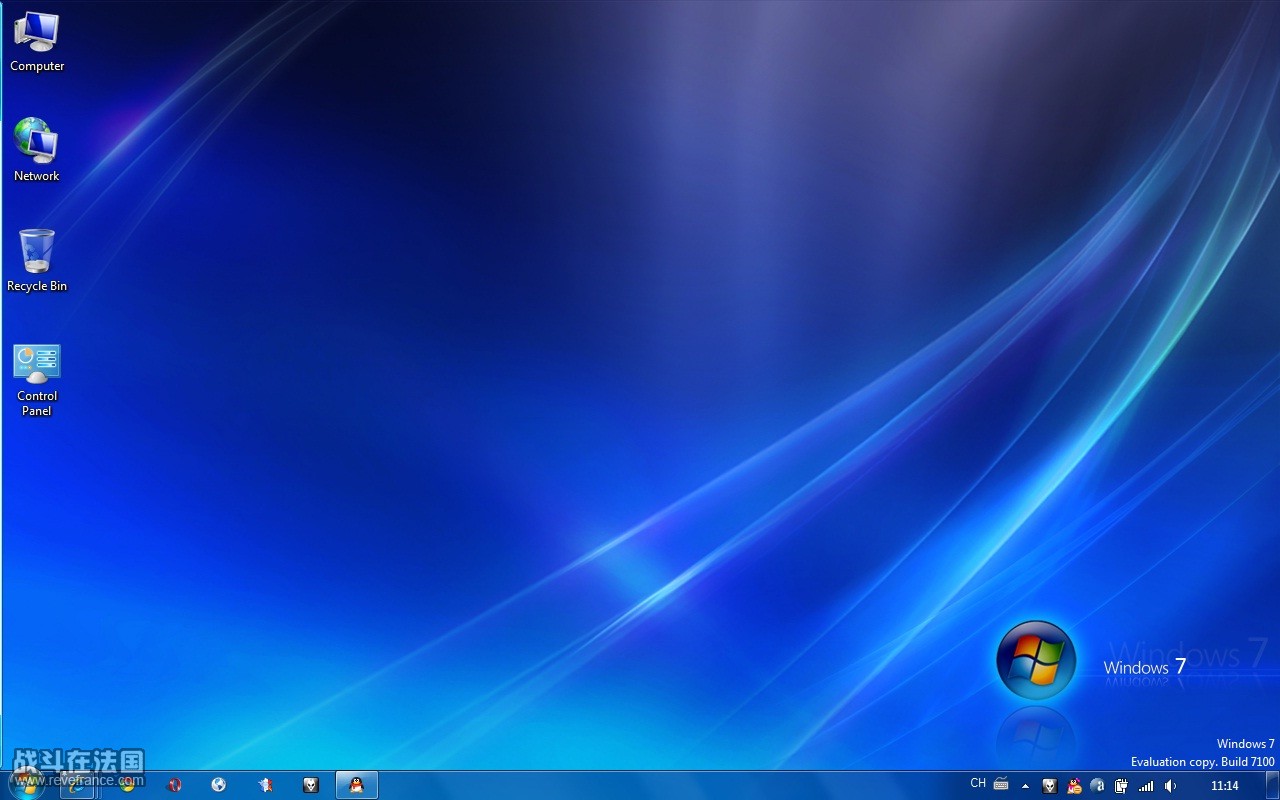The height and width of the screenshot is (800, 1280).
Task: Select the Network desktop icon
Action: (x=37, y=150)
